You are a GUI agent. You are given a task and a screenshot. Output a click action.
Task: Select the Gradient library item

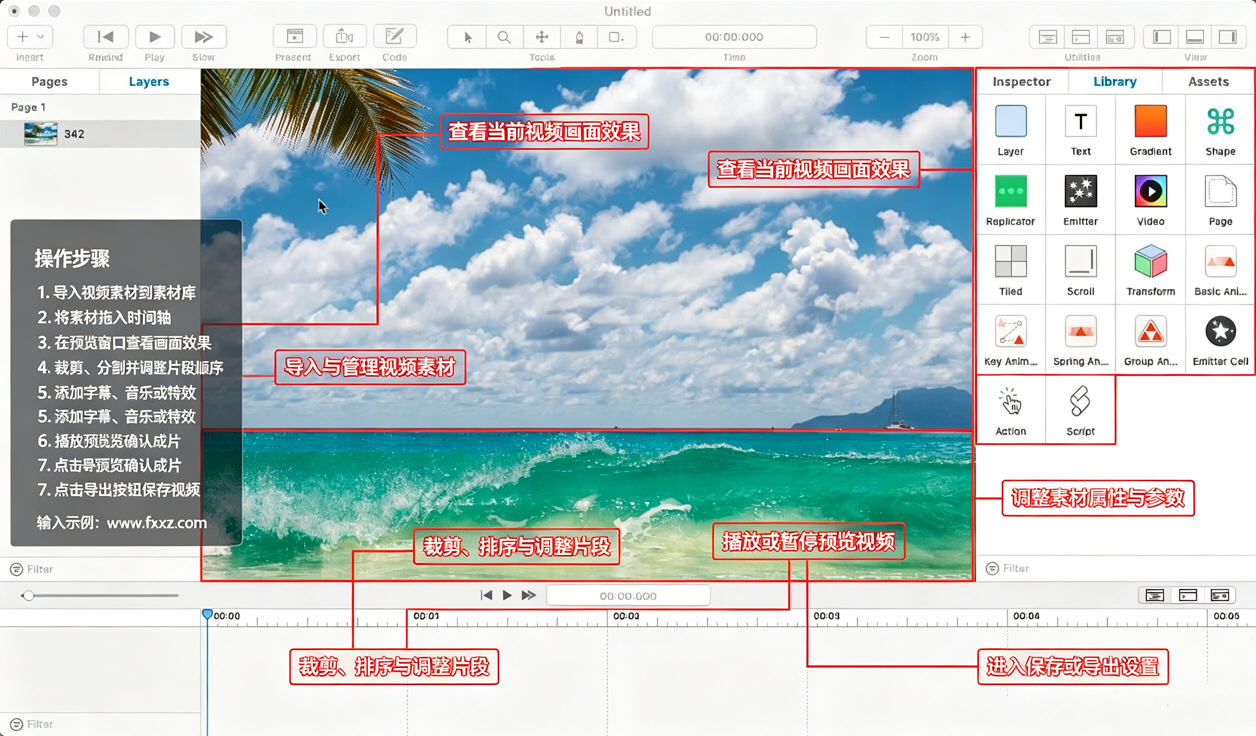click(x=1150, y=130)
